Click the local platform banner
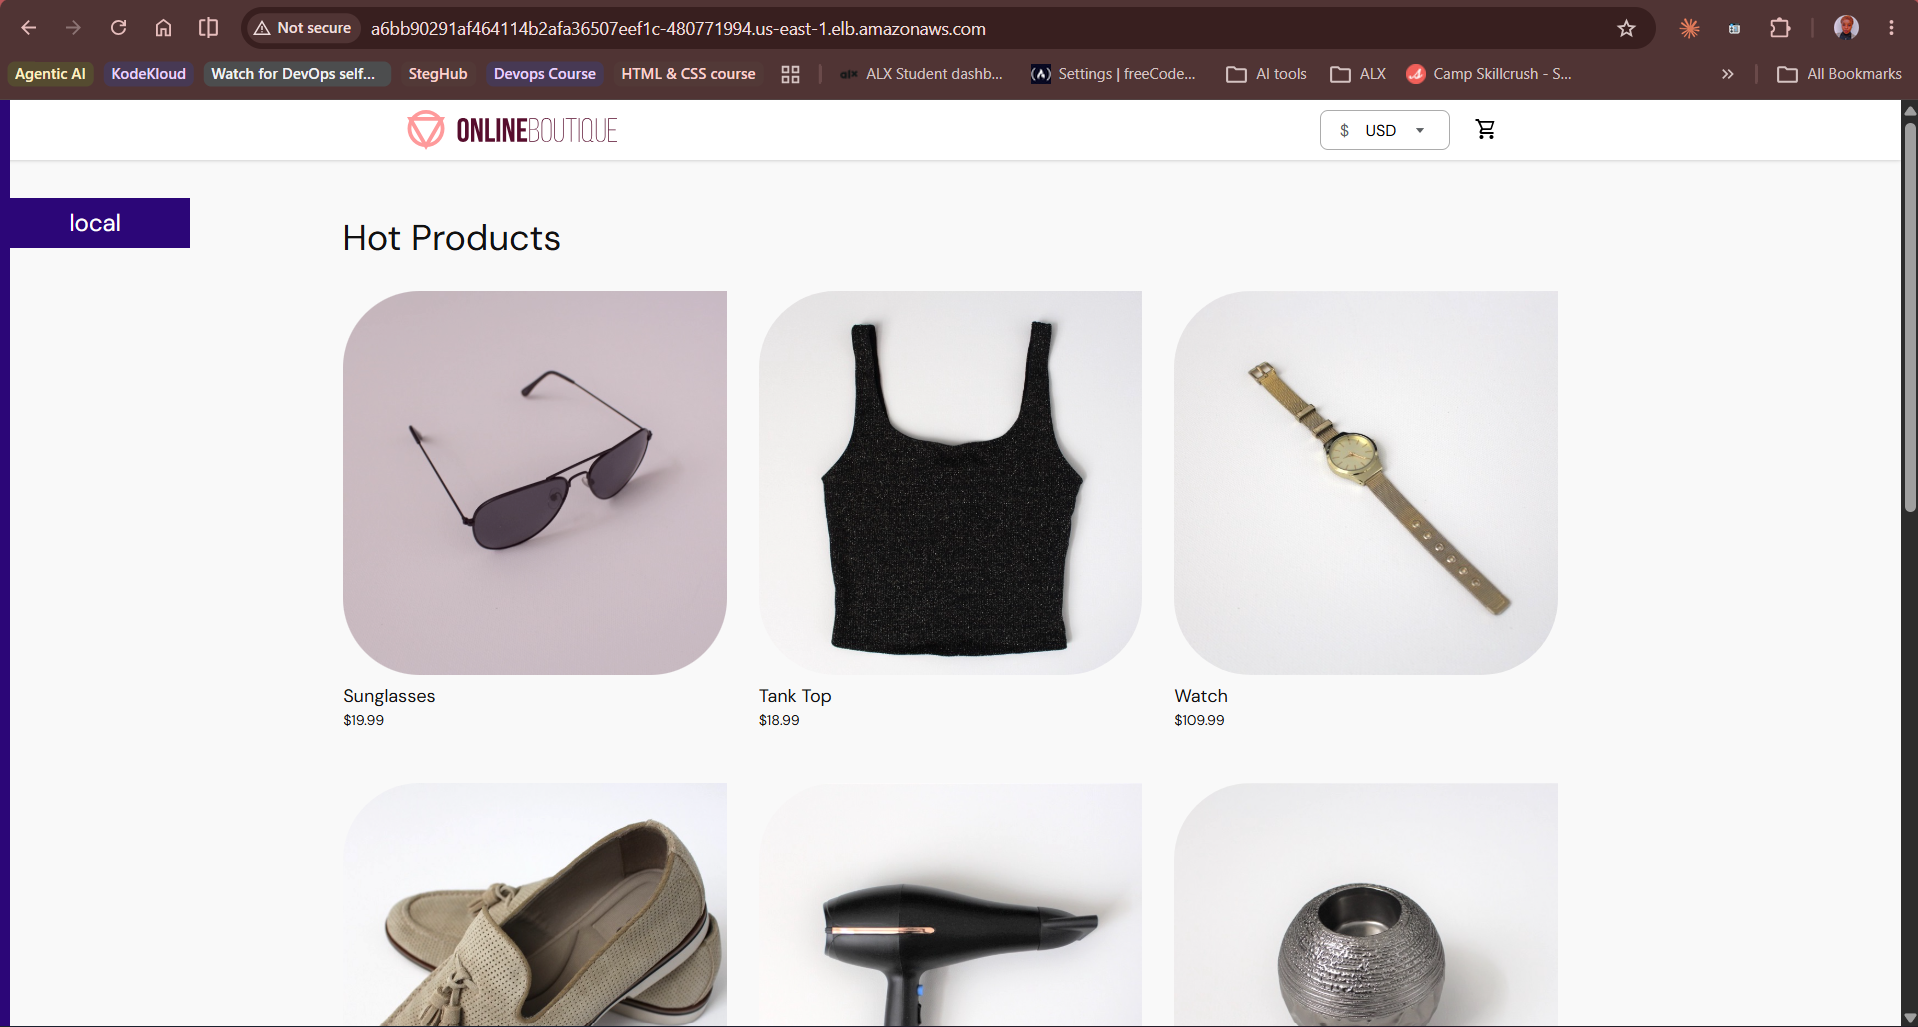The width and height of the screenshot is (1918, 1027). [x=100, y=223]
